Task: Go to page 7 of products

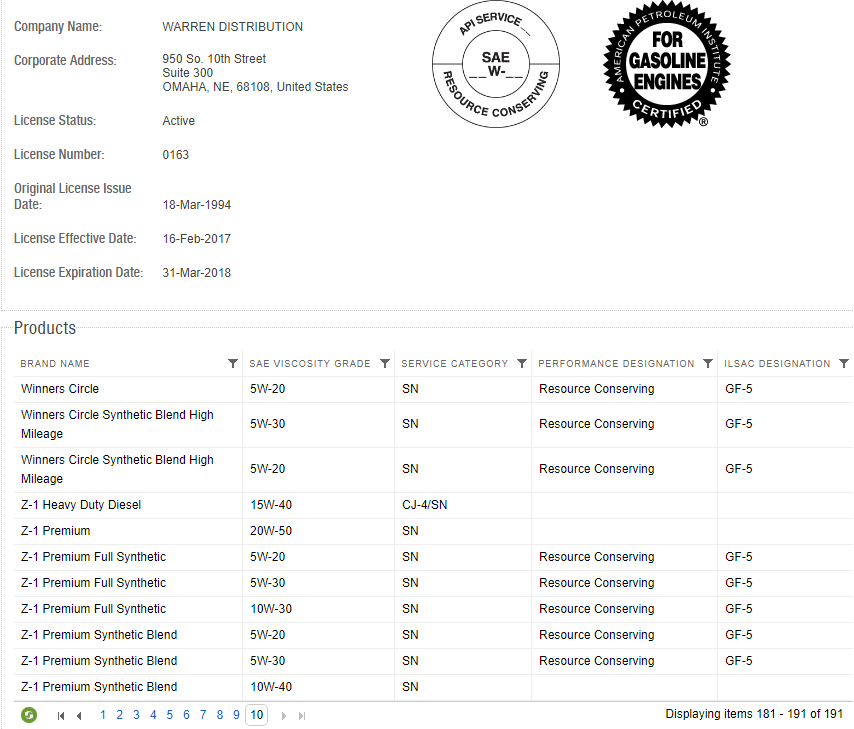Action: coord(203,715)
